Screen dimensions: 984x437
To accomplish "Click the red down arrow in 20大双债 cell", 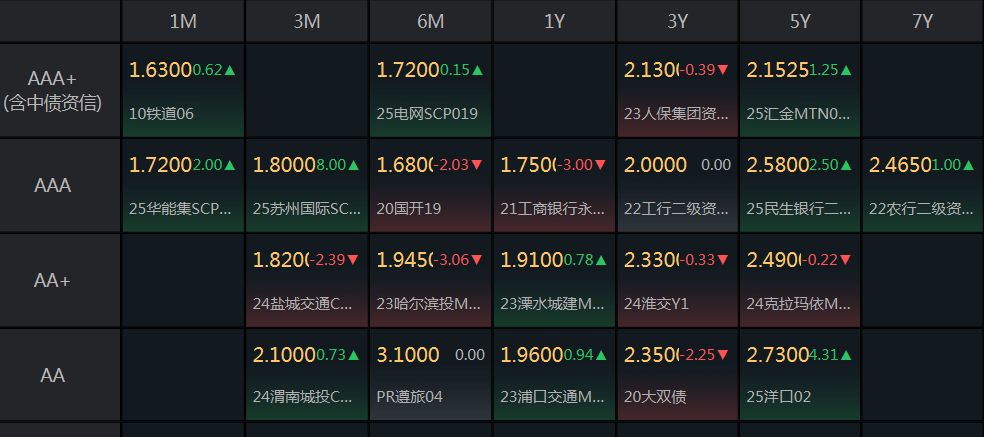I will click(x=724, y=355).
